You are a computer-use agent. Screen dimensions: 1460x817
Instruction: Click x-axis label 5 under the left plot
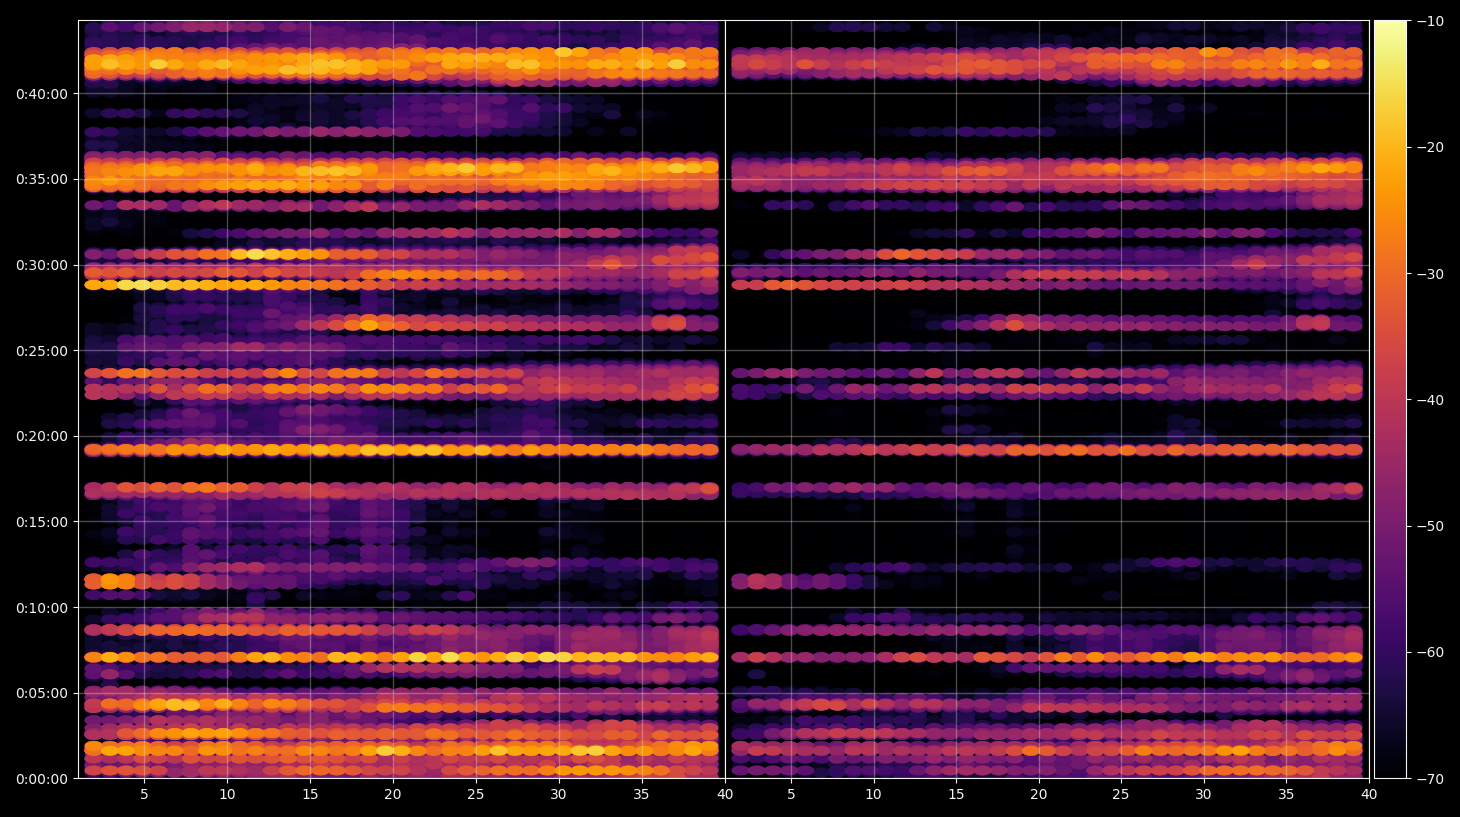pyautogui.click(x=144, y=795)
